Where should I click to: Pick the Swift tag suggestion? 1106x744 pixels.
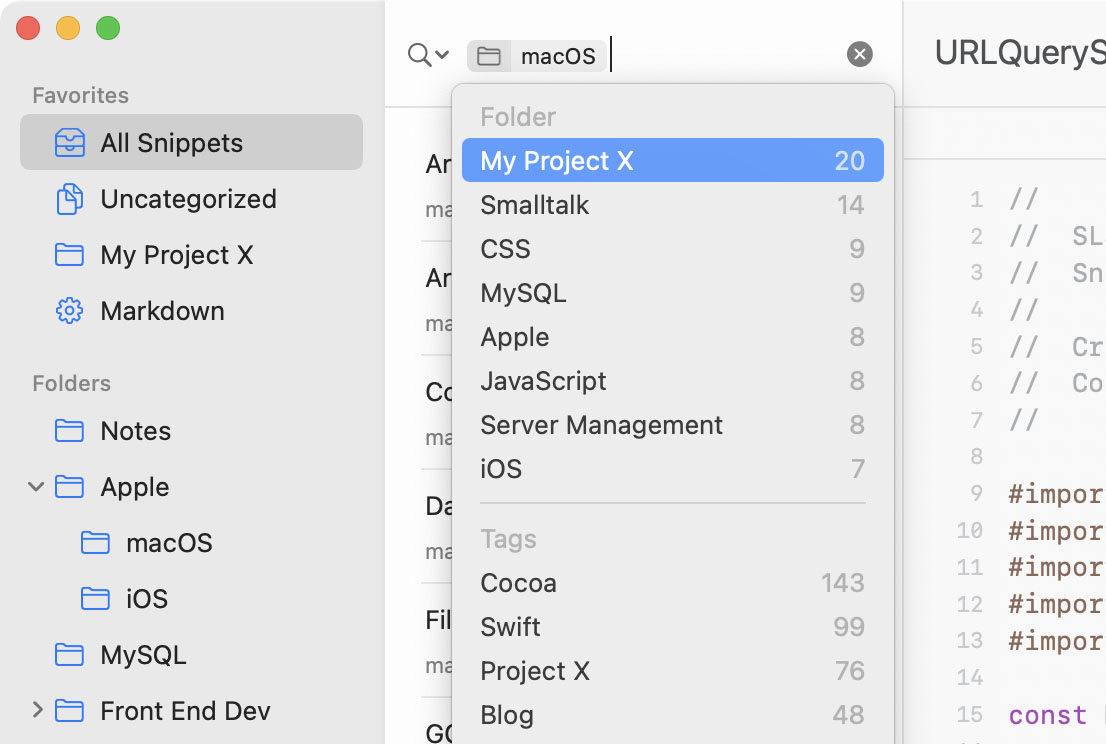click(672, 626)
